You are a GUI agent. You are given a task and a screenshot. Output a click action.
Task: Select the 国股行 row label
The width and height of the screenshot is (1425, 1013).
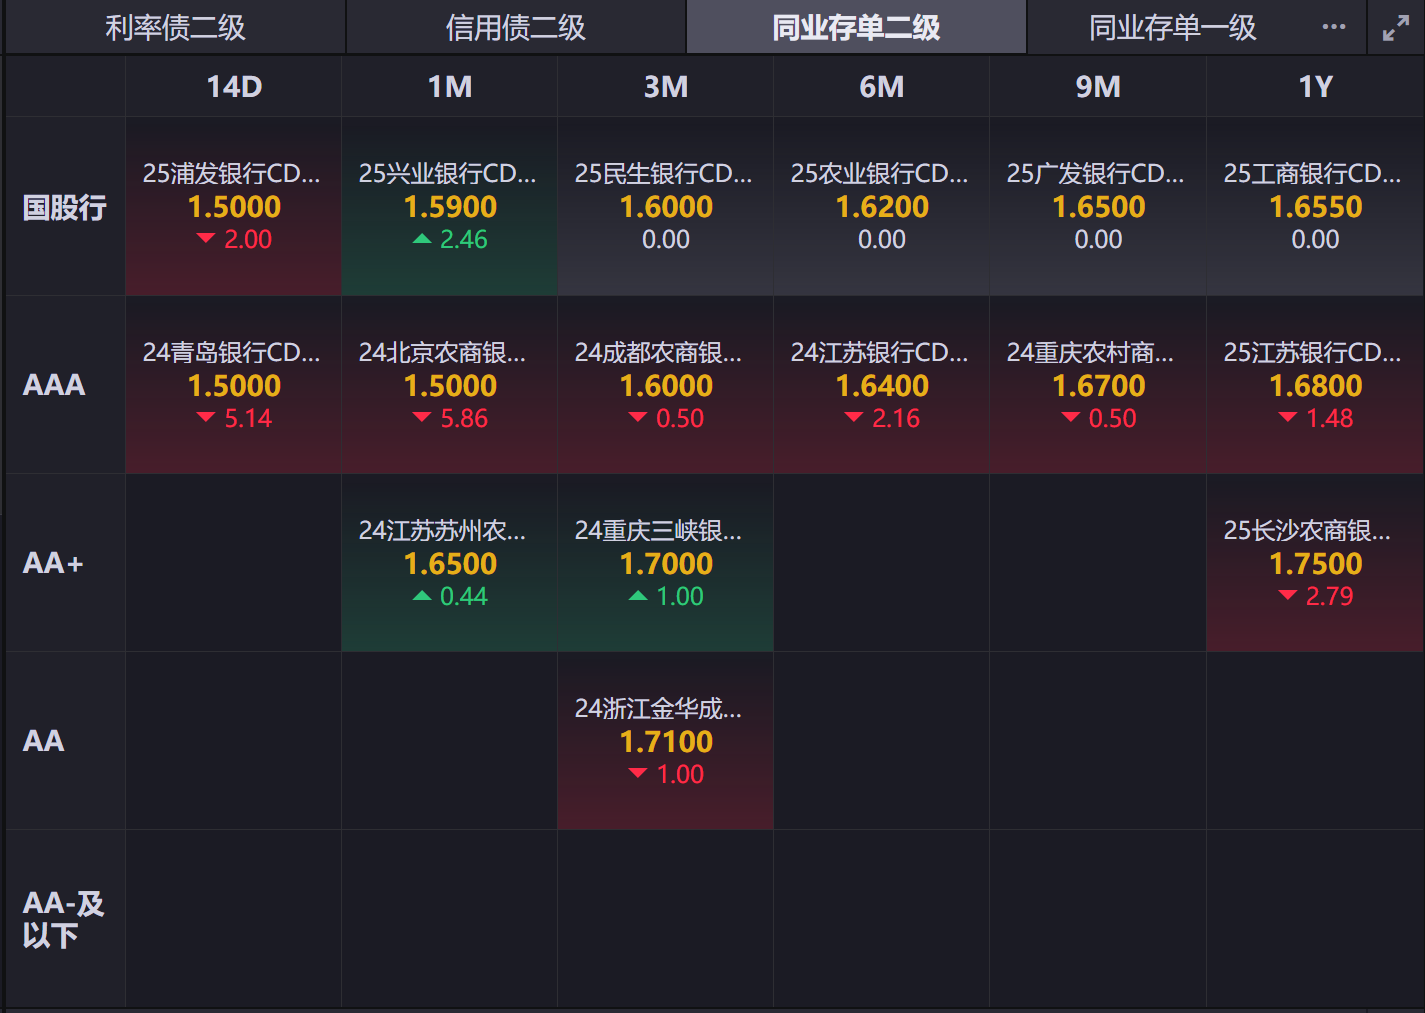(65, 207)
